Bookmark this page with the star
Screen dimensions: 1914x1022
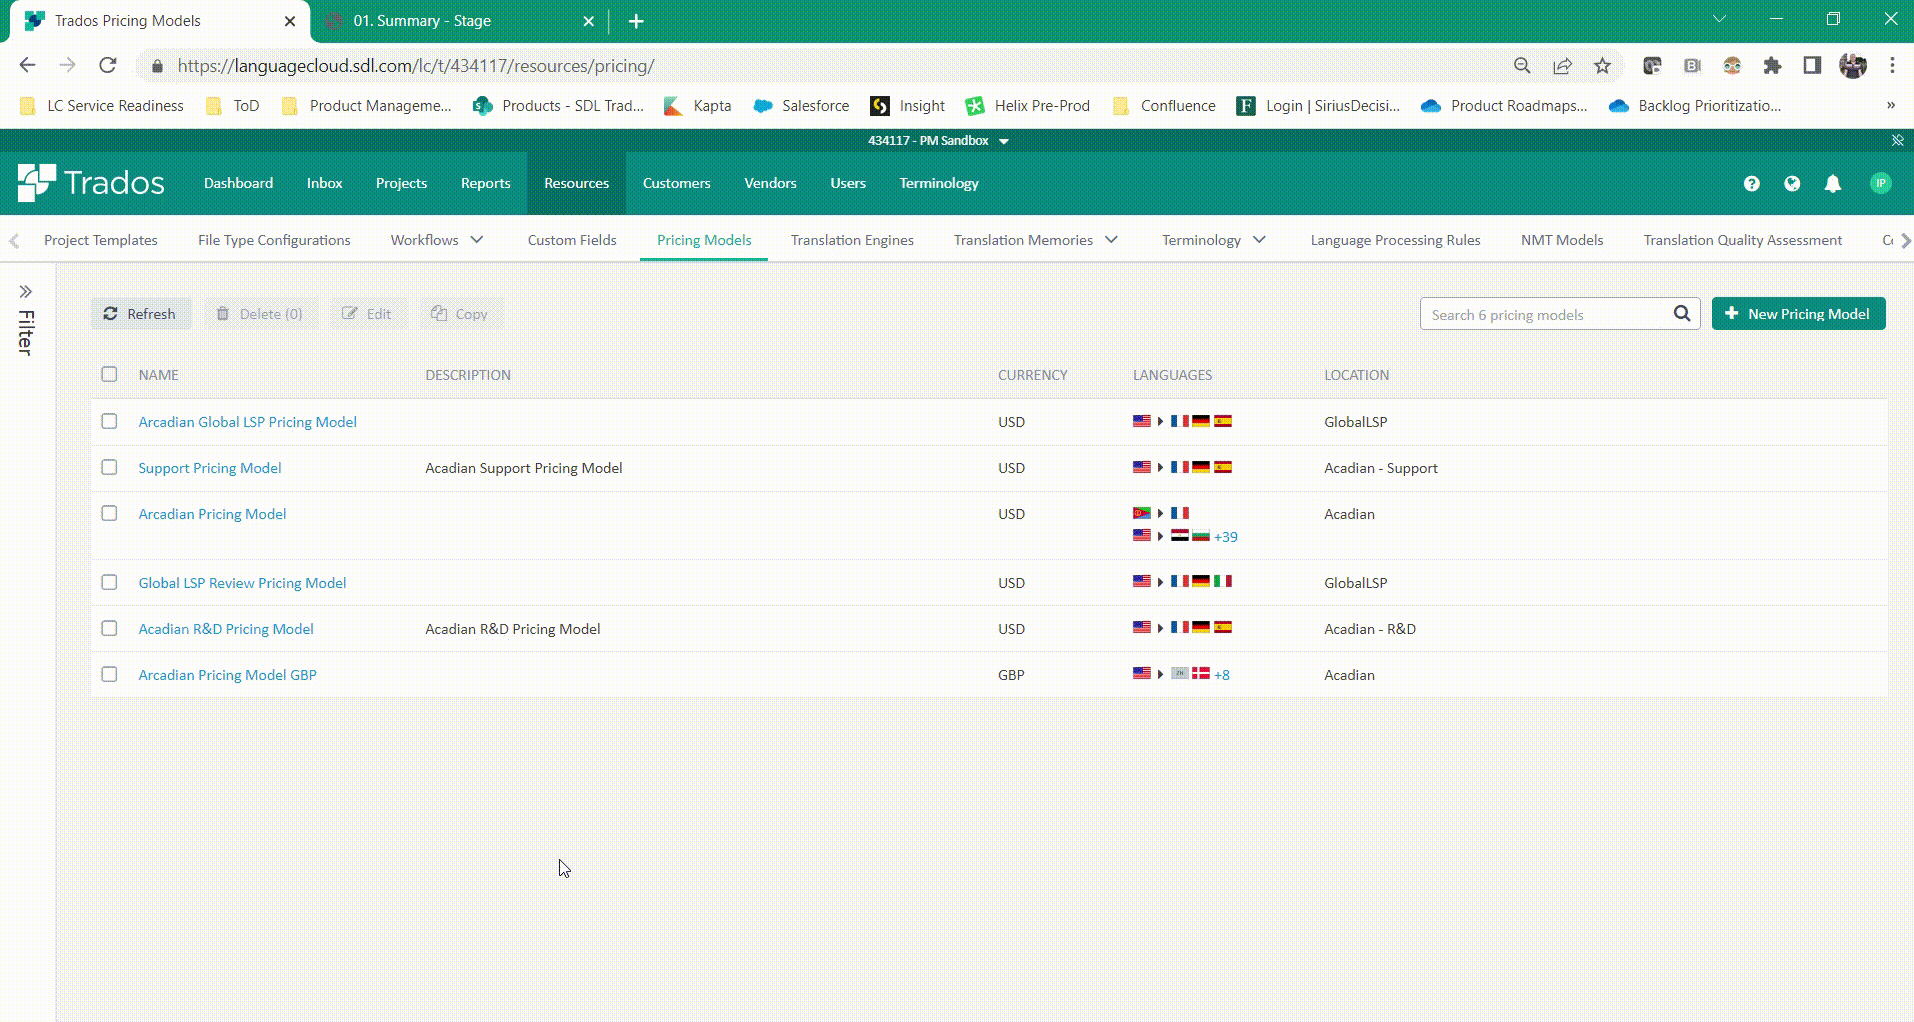point(1603,66)
